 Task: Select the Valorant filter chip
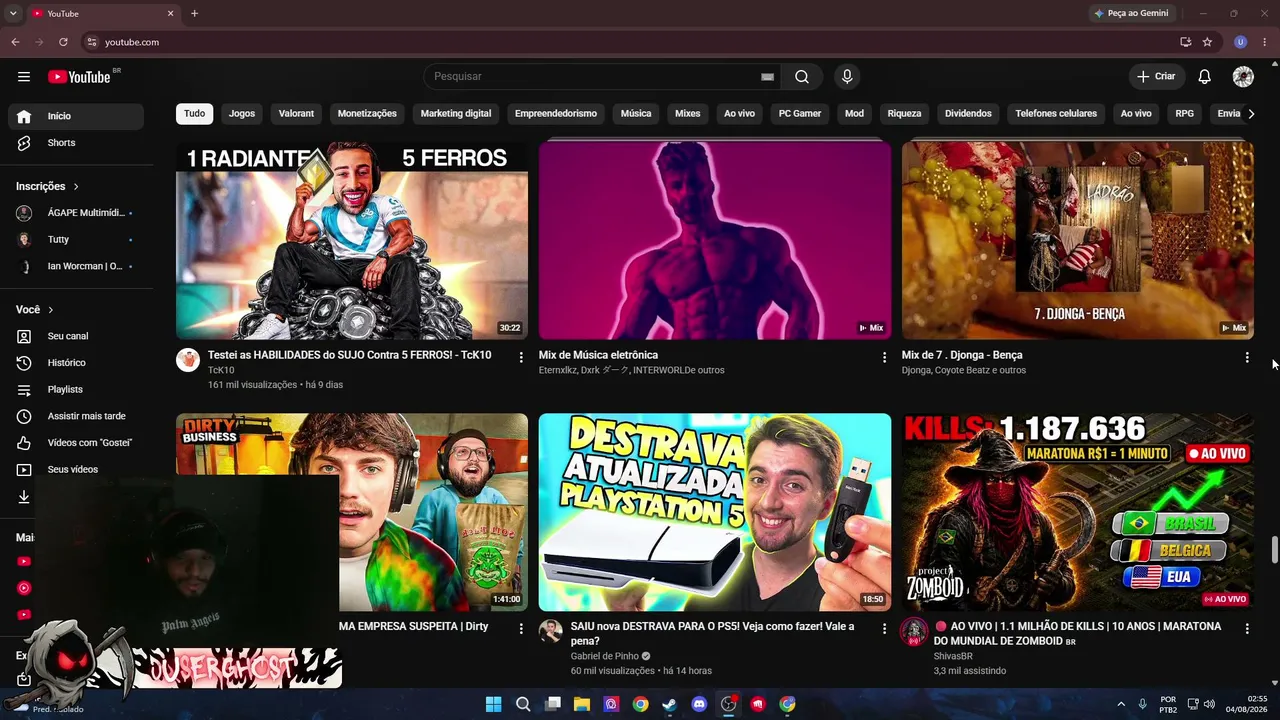click(296, 114)
